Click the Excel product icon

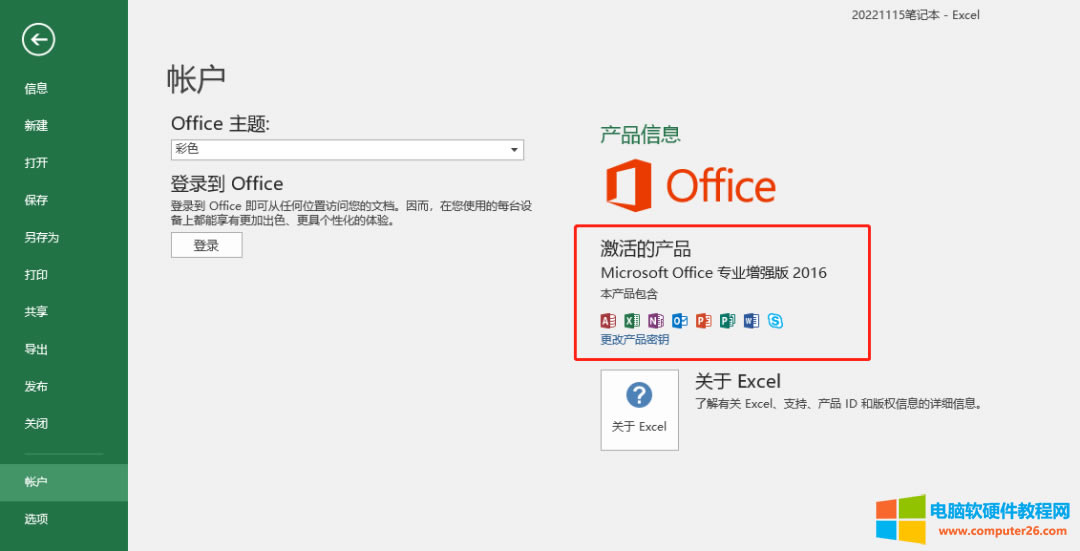632,320
